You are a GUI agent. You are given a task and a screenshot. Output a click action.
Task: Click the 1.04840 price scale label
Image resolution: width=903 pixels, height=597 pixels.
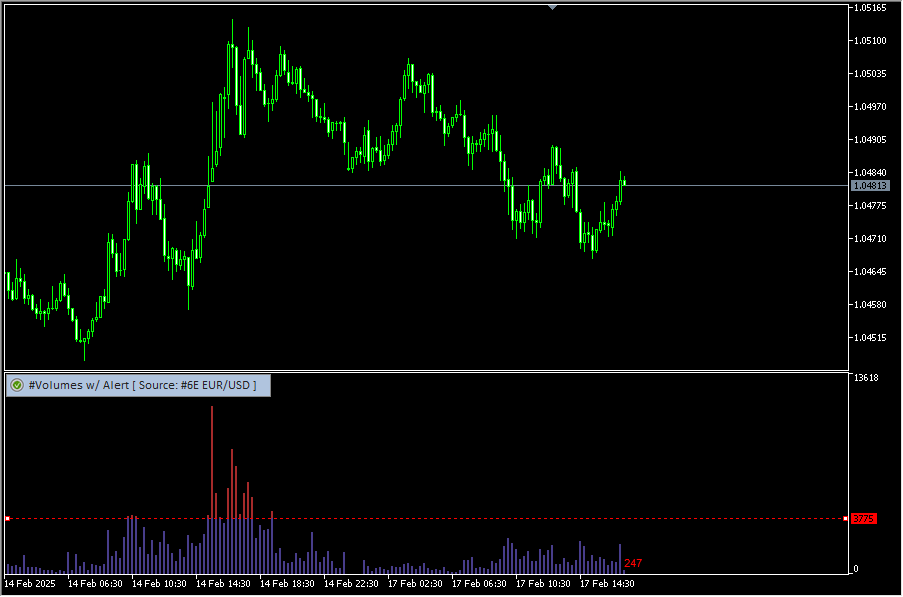(870, 173)
